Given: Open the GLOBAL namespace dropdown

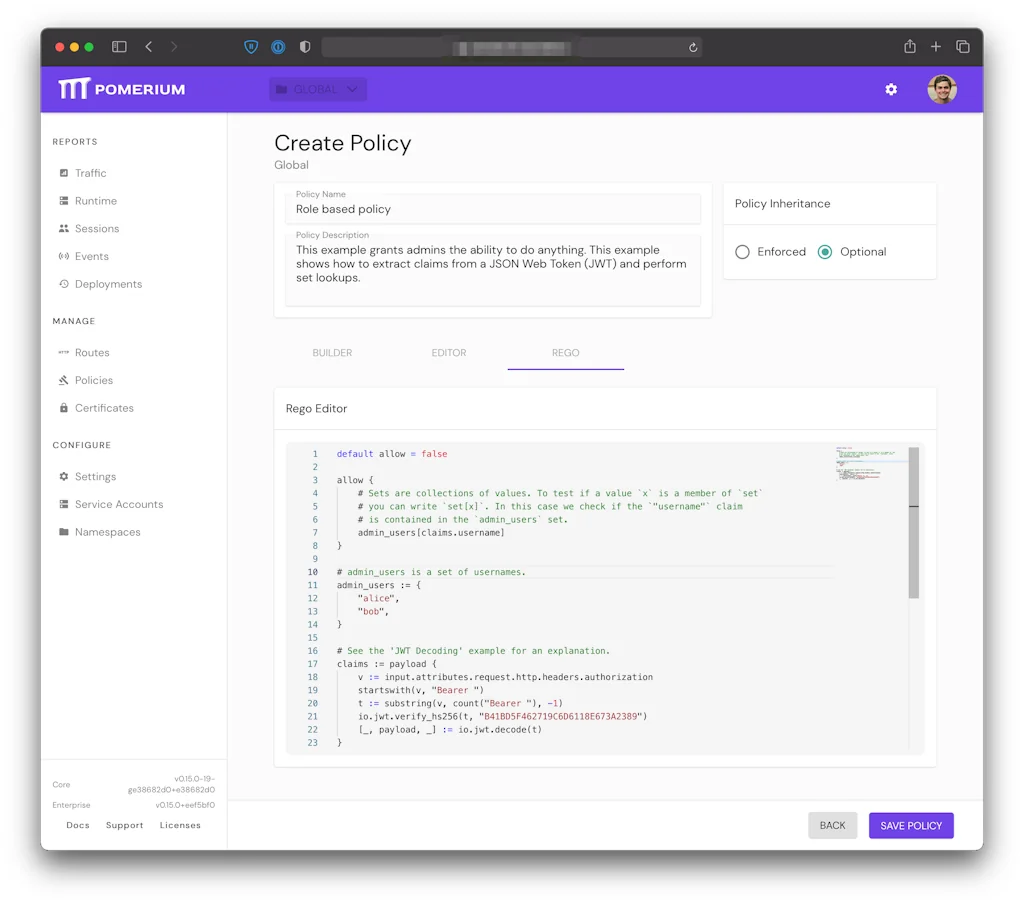Looking at the screenshot, I should pos(318,90).
